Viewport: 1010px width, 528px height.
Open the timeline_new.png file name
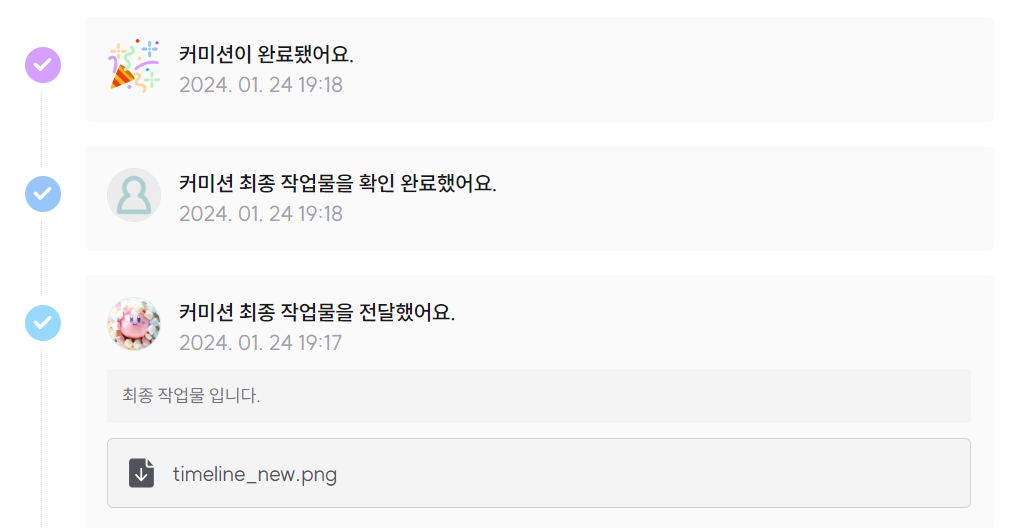(255, 474)
